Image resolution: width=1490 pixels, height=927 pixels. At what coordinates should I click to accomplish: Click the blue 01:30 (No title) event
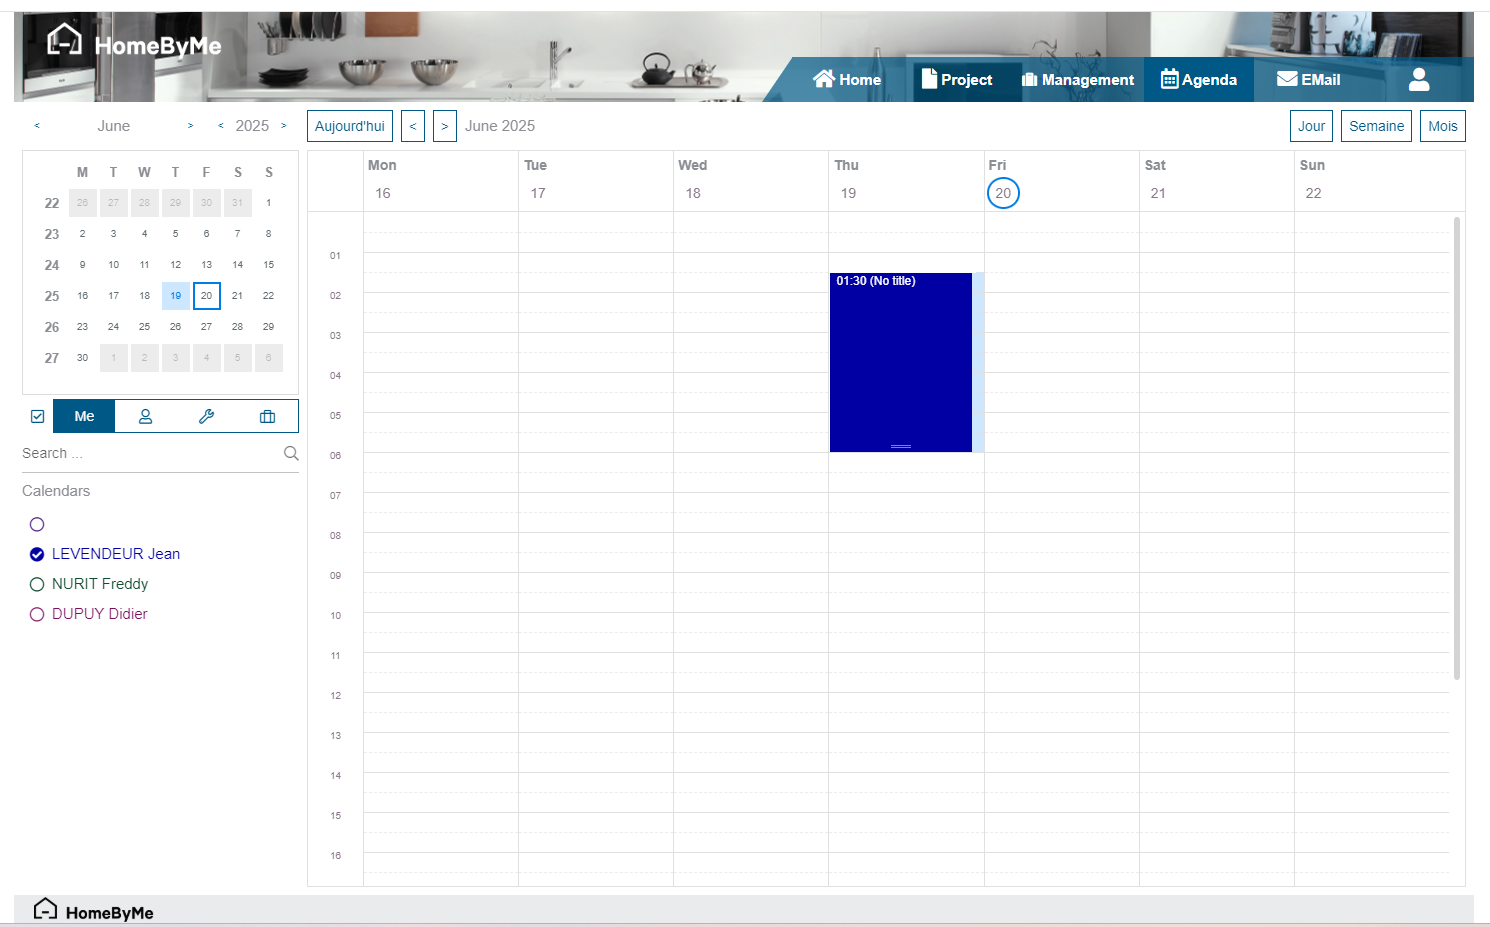pyautogui.click(x=900, y=360)
